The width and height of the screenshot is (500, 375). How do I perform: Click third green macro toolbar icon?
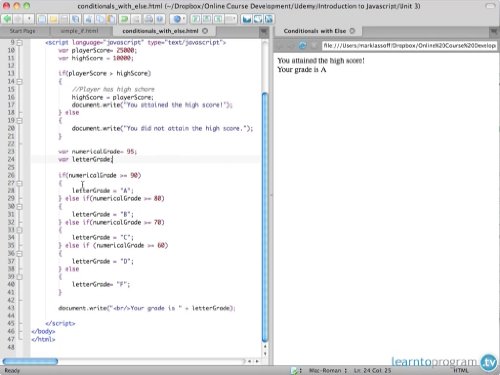coord(218,19)
